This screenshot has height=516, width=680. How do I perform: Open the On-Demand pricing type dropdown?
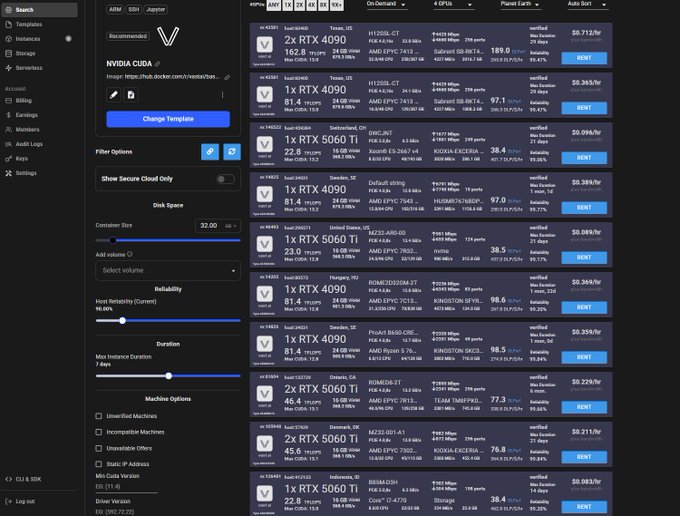click(x=386, y=4)
